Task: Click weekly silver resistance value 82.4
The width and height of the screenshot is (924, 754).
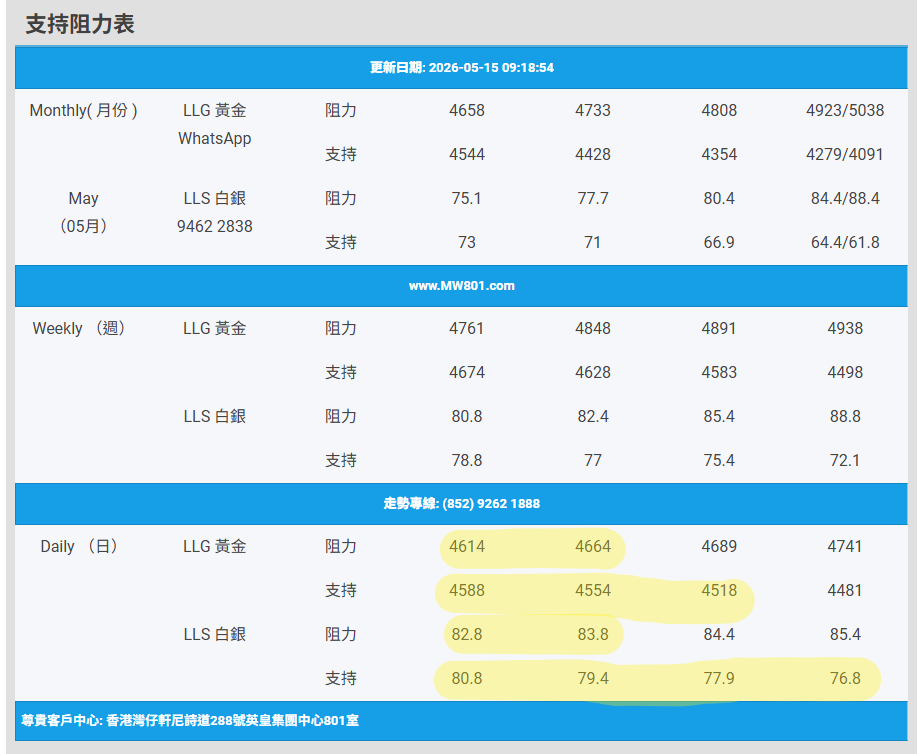Action: point(593,416)
